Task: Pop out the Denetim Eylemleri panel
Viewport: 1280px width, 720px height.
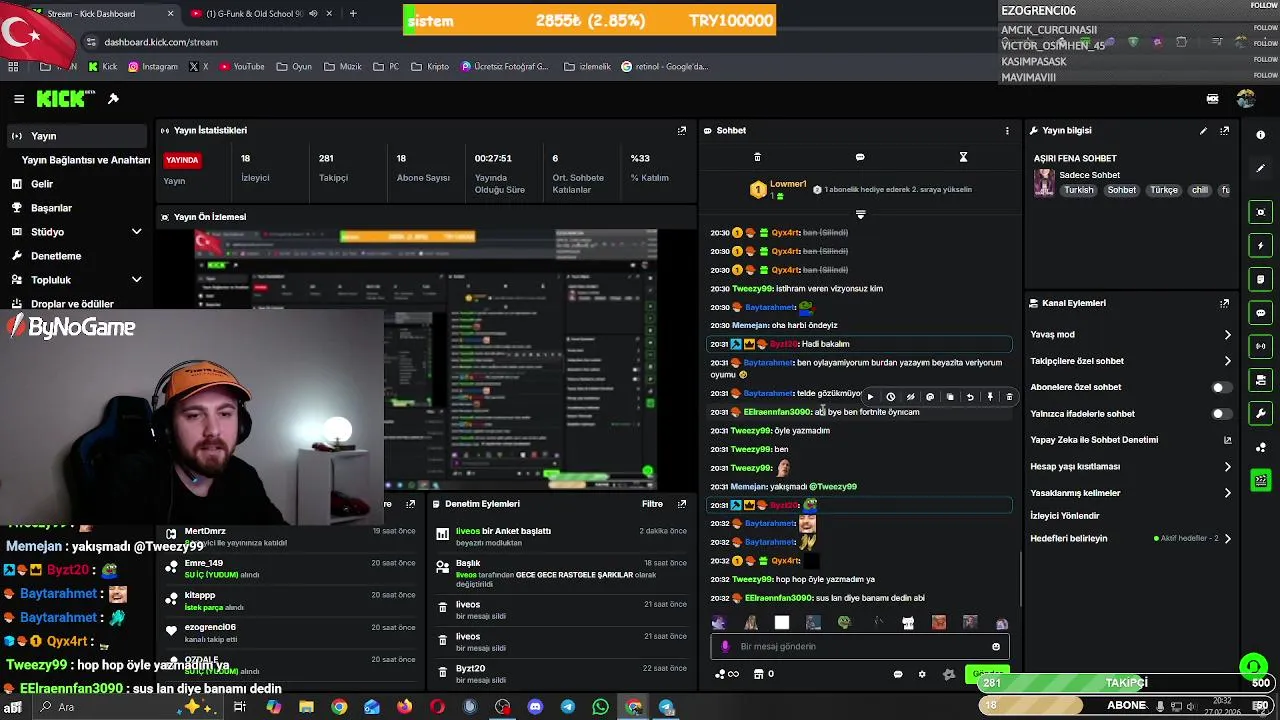Action: click(682, 504)
